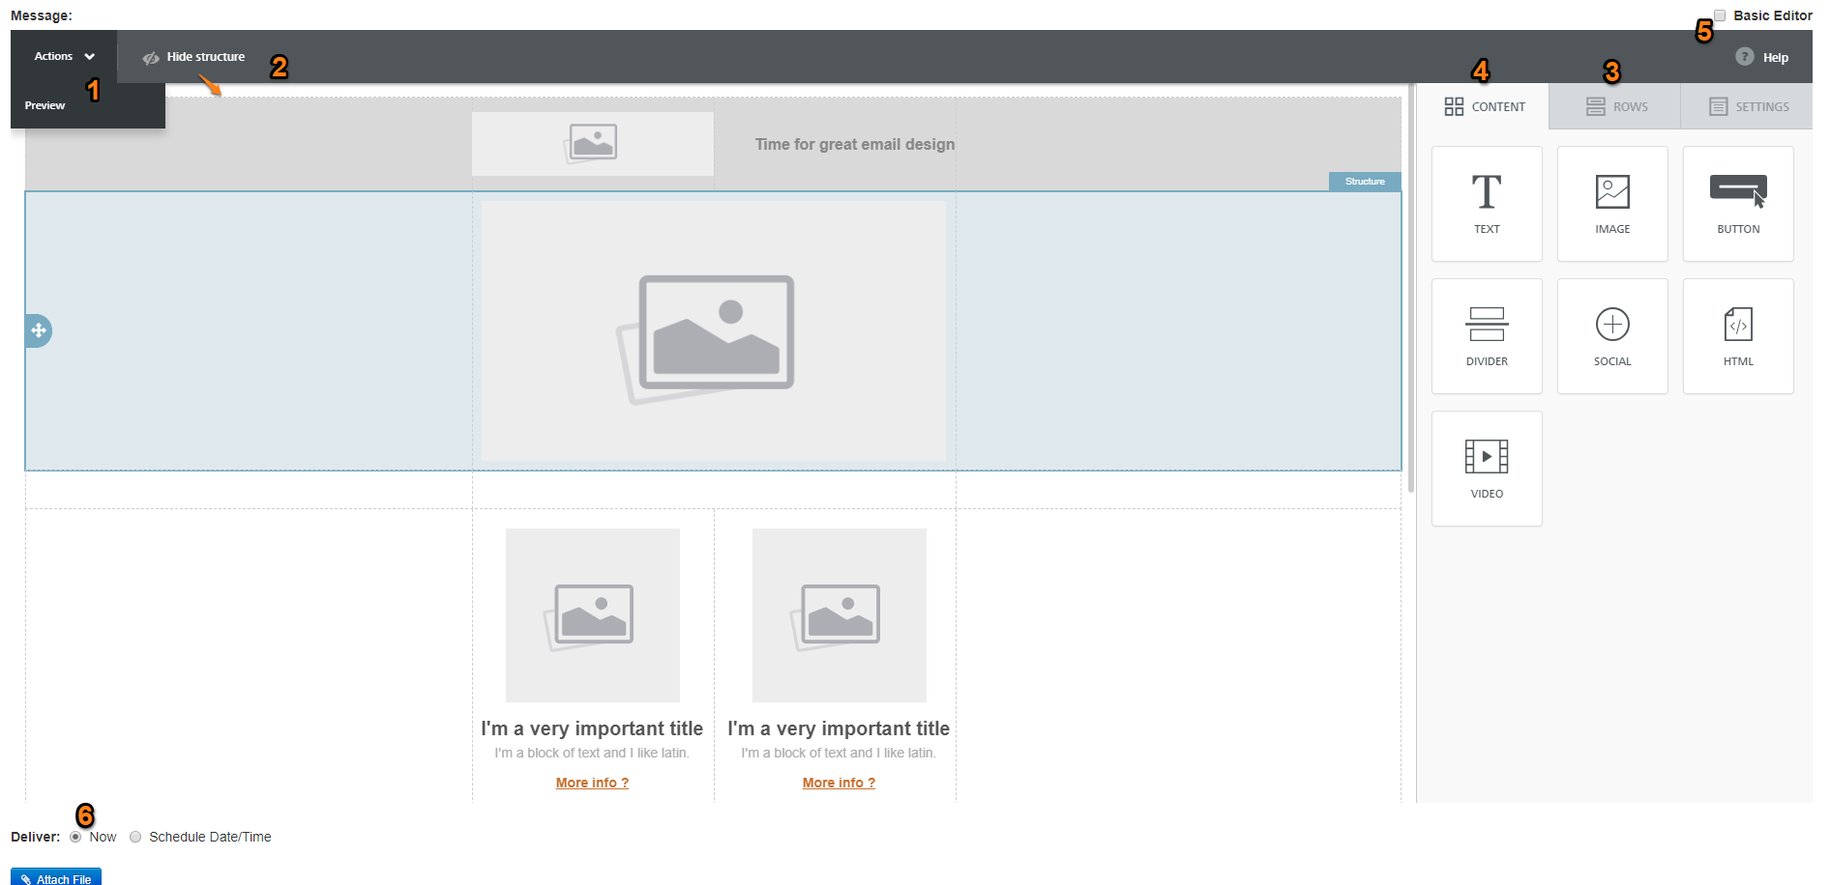Viewport: 1830px width, 885px height.
Task: Select the Image content block
Action: click(x=1612, y=204)
